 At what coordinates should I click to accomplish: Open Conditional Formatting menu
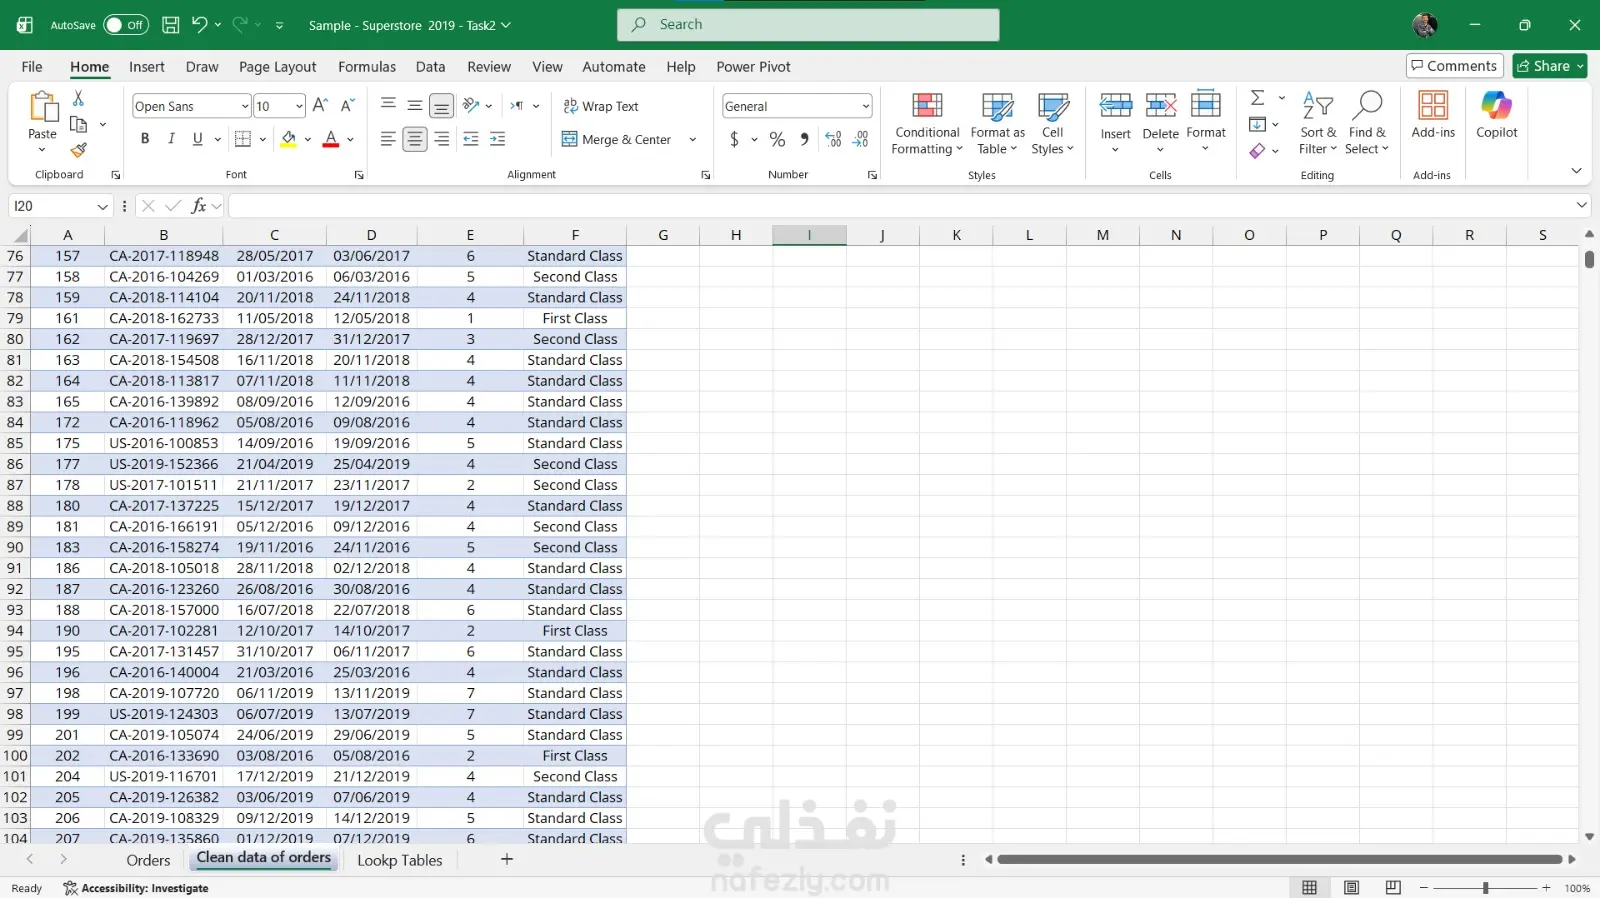pyautogui.click(x=927, y=124)
